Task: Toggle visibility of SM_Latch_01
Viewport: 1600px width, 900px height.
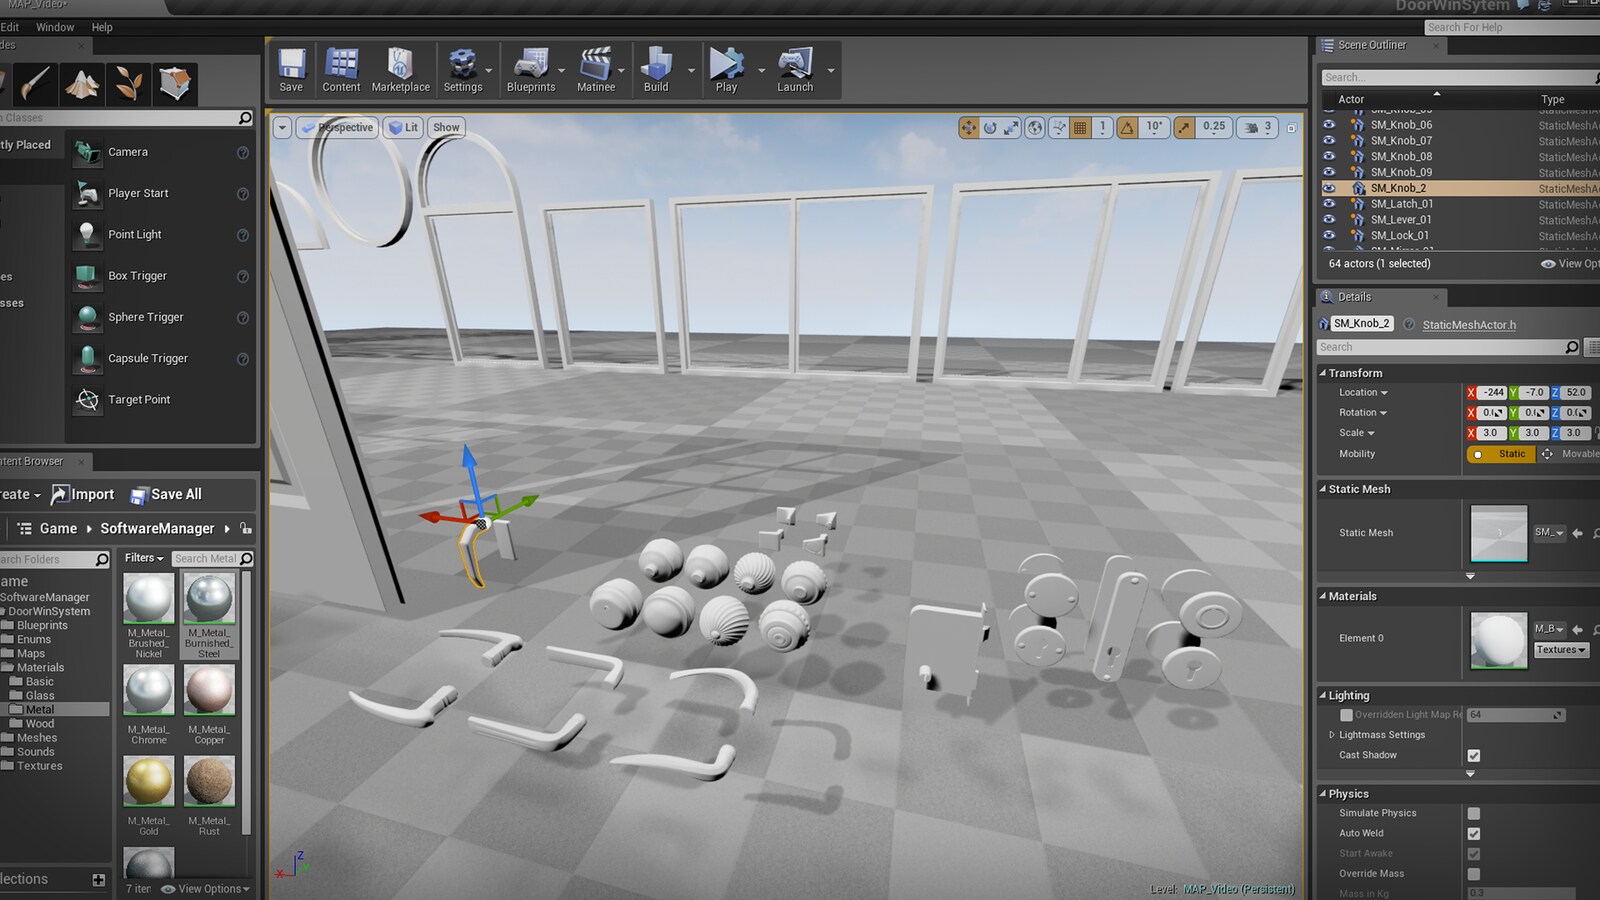Action: point(1329,203)
